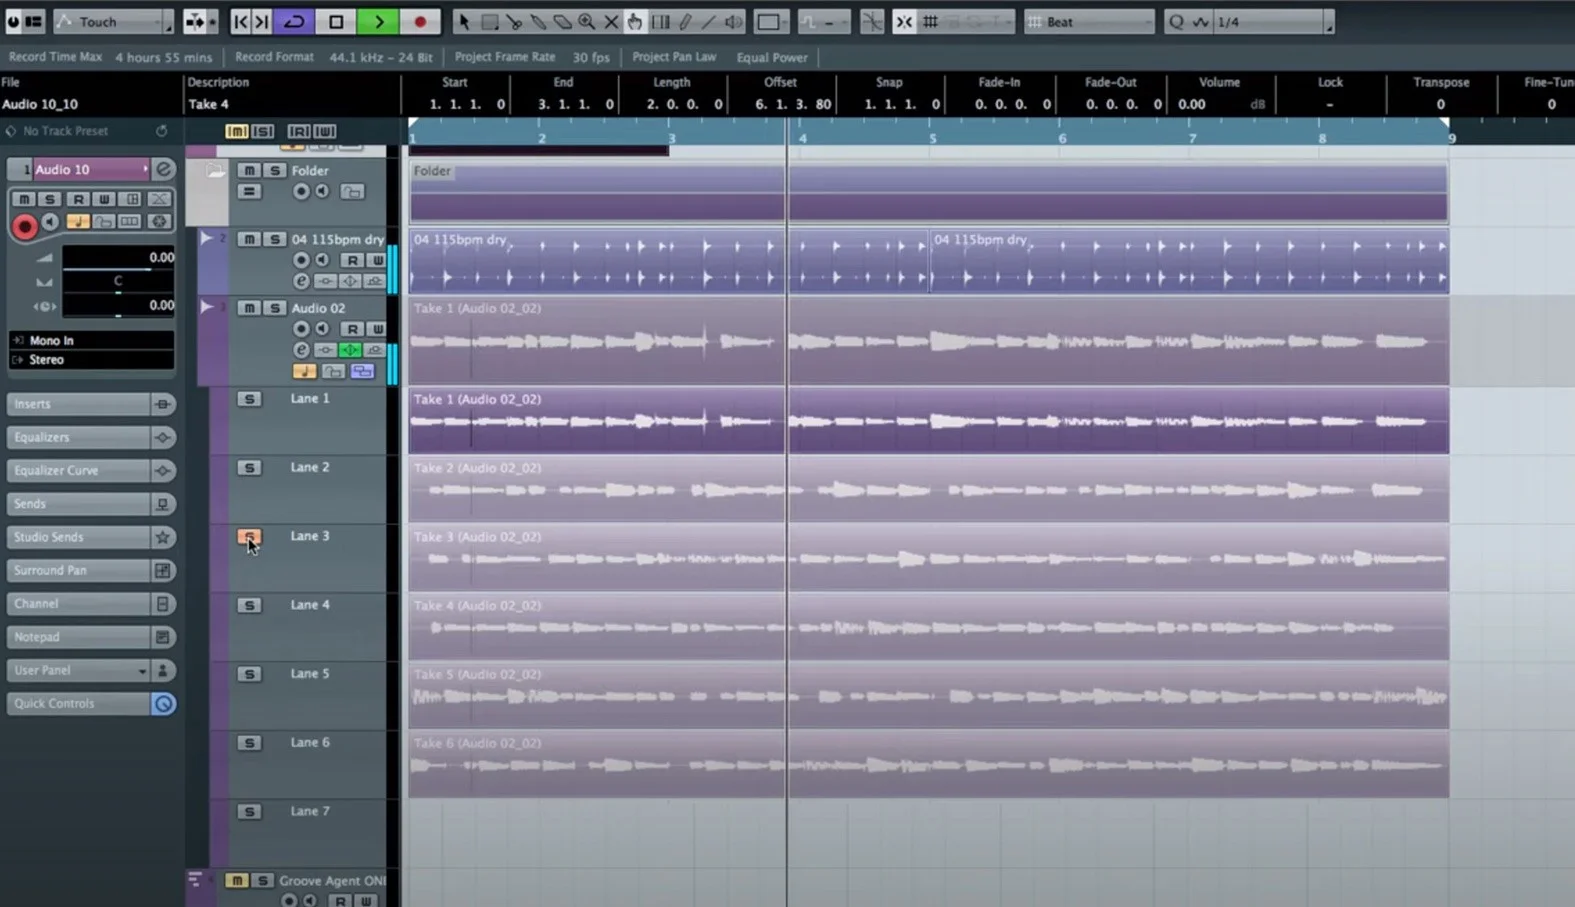Image resolution: width=1575 pixels, height=907 pixels.
Task: Click the transport Record button
Action: point(419,21)
